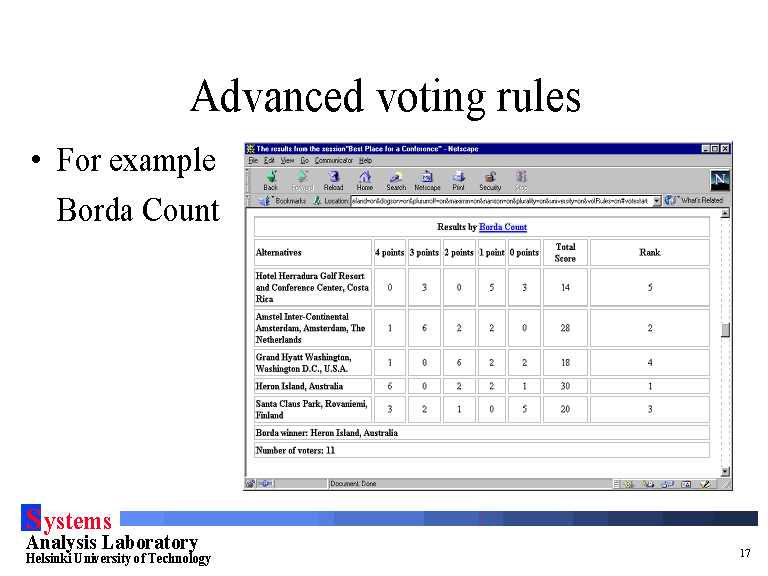Viewport: 768px width, 576px height.
Task: Click inside the Location address field
Action: pyautogui.click(x=500, y=201)
